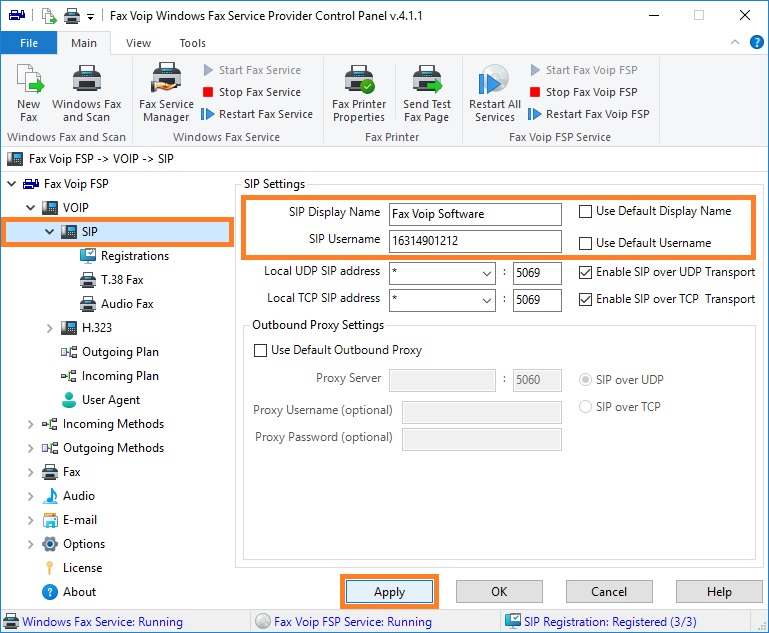The width and height of the screenshot is (769, 633).
Task: Switch to the View ribbon tab
Action: 138,43
